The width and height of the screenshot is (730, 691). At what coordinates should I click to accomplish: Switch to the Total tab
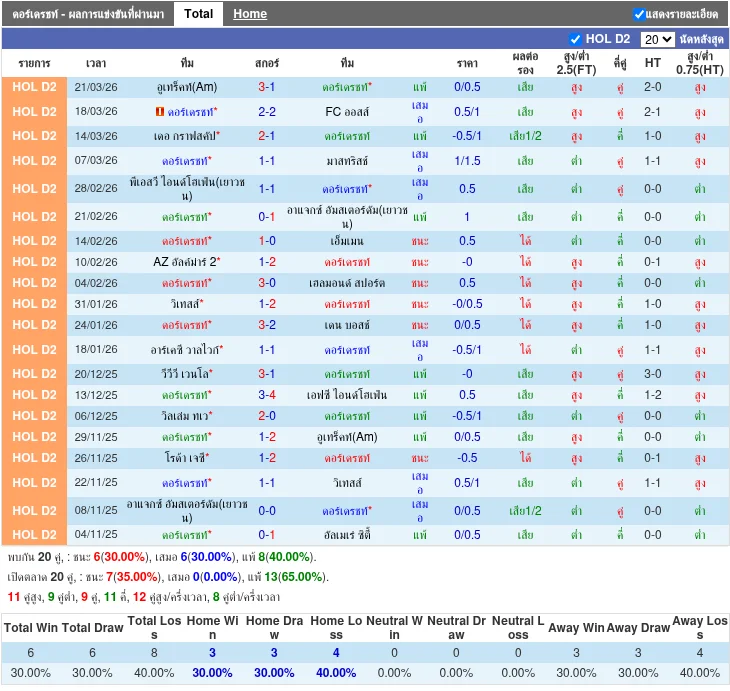click(x=198, y=14)
